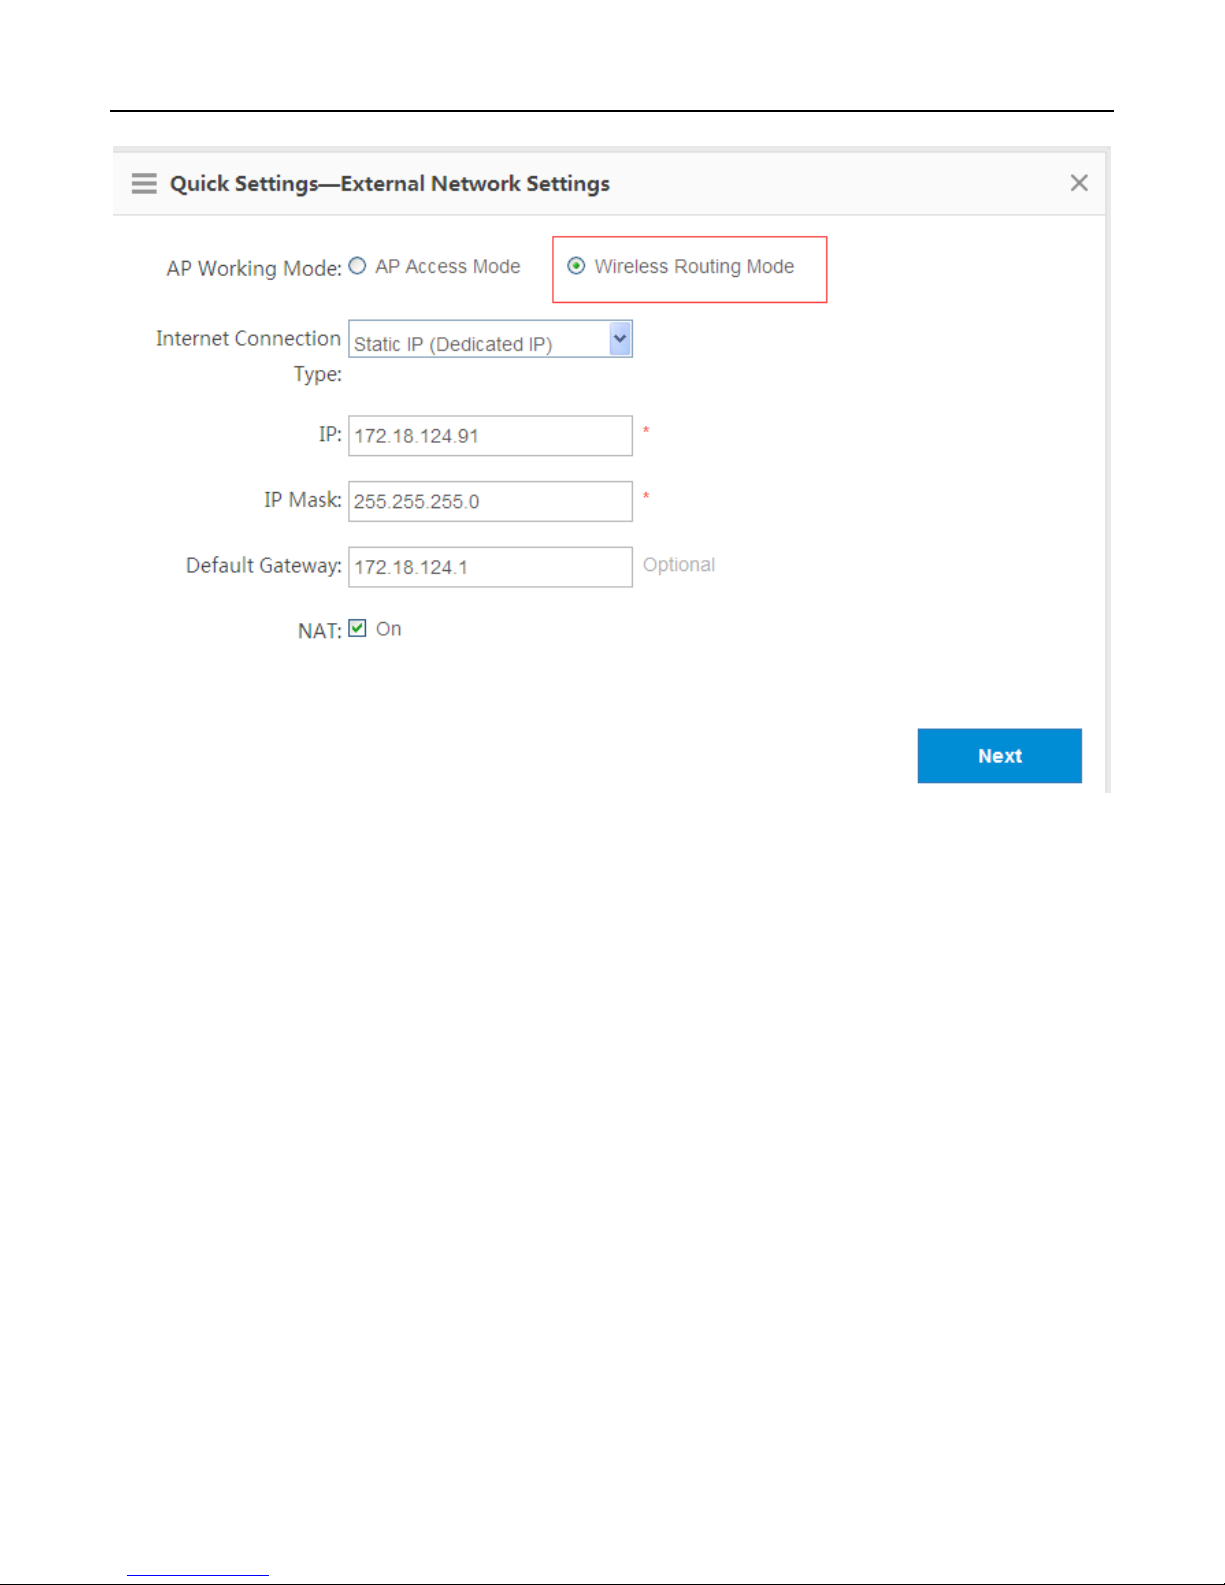Image resolution: width=1225 pixels, height=1585 pixels.
Task: Open the Internet Connection Type dropdown
Action: pos(490,339)
